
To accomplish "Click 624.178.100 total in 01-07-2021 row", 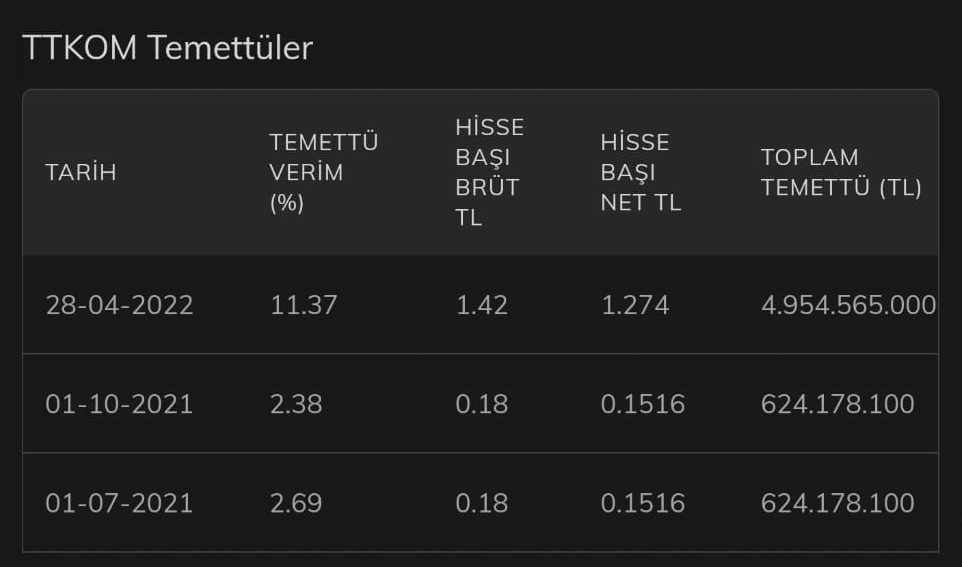I will 838,503.
